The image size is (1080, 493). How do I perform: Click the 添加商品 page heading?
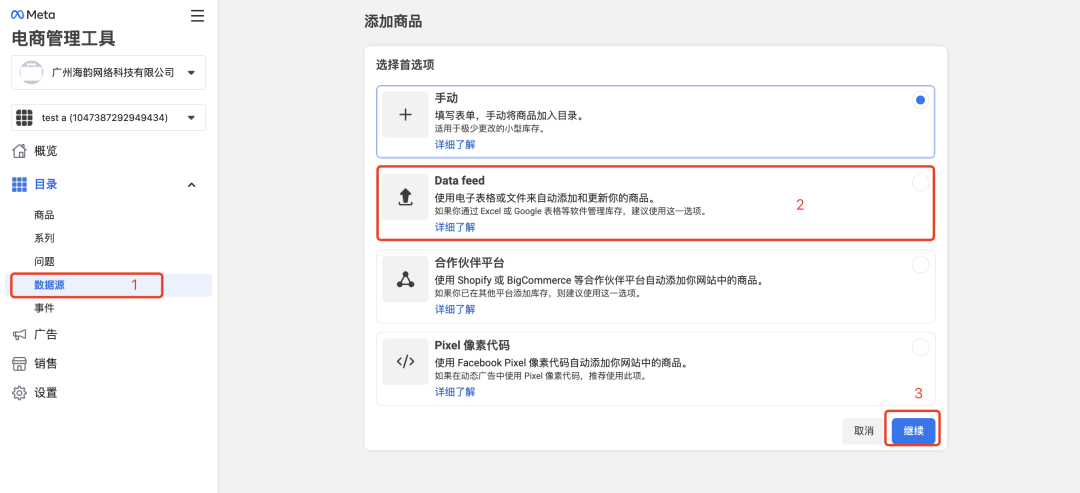pos(393,22)
